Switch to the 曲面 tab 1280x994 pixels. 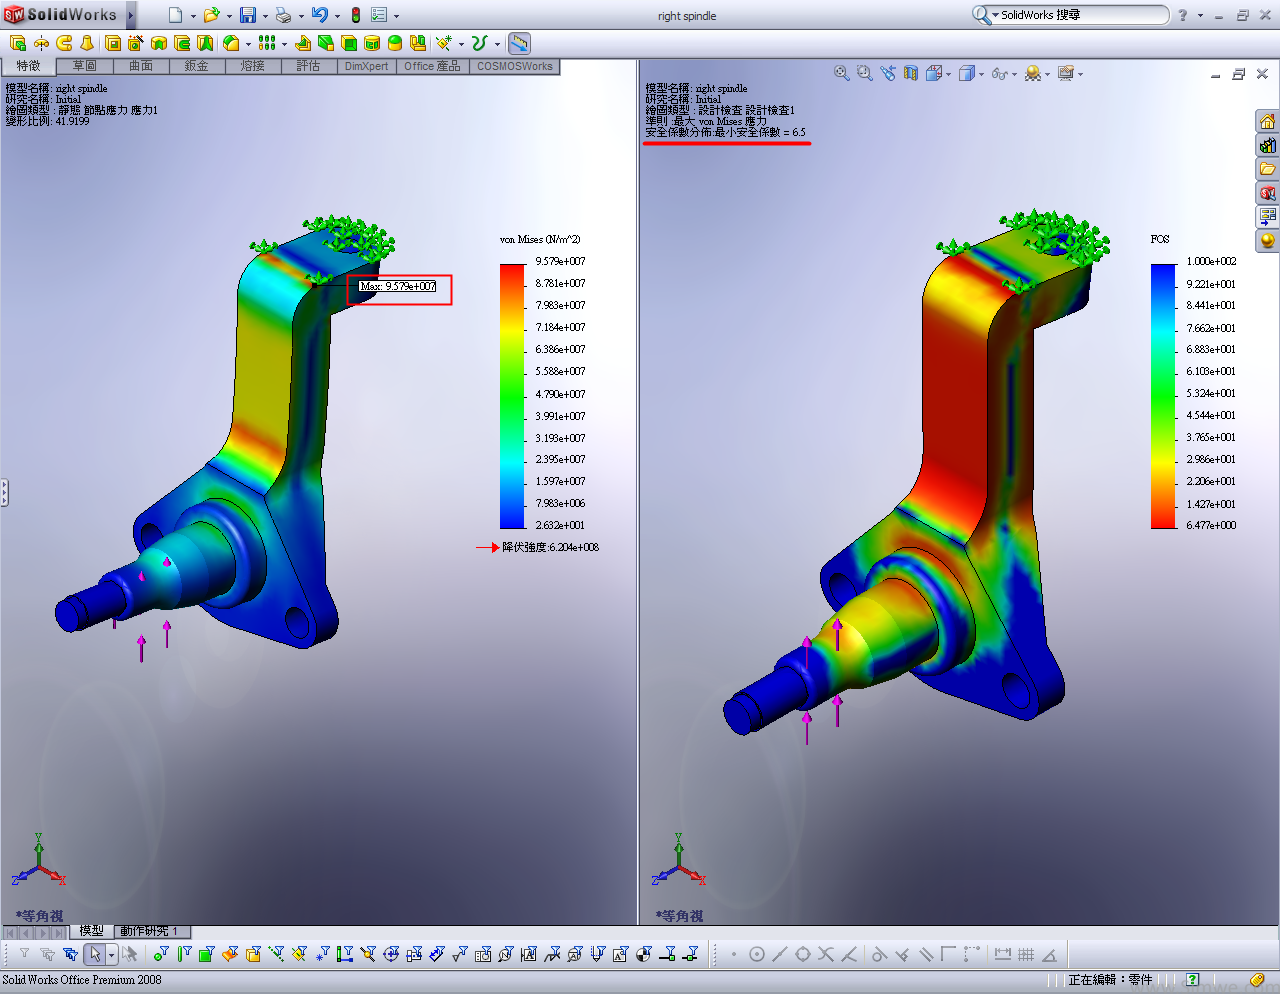[x=140, y=66]
